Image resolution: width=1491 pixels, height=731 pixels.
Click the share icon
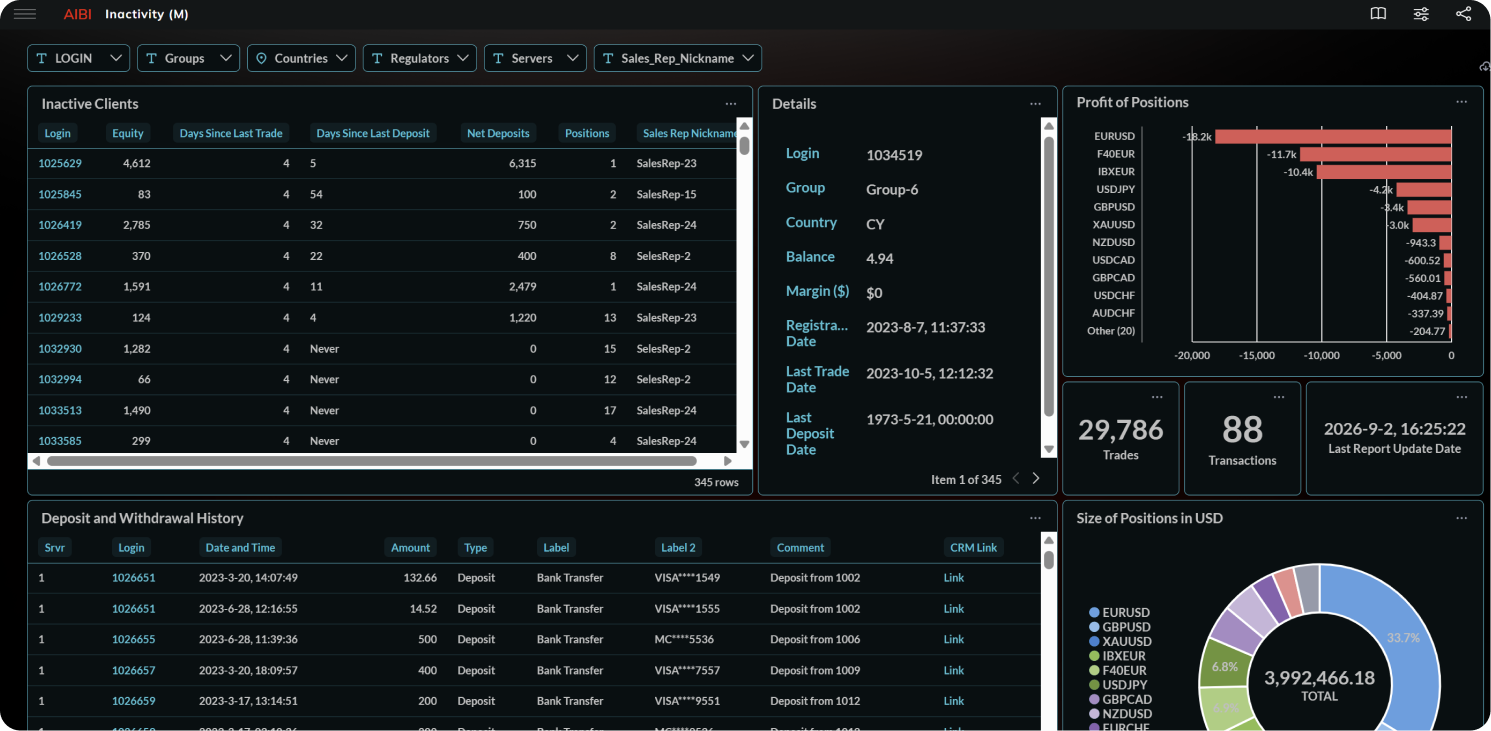1463,14
